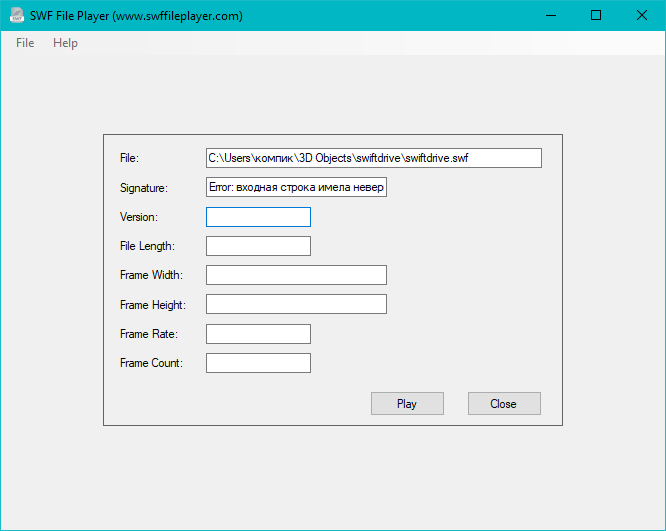Click the File Length input field
The width and height of the screenshot is (666, 531).
258,246
